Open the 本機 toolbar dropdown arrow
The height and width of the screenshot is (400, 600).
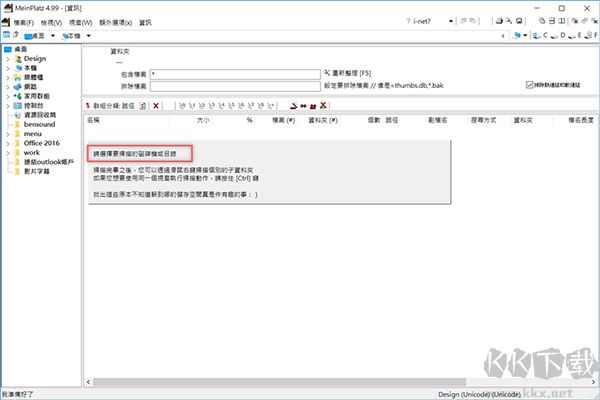88,36
